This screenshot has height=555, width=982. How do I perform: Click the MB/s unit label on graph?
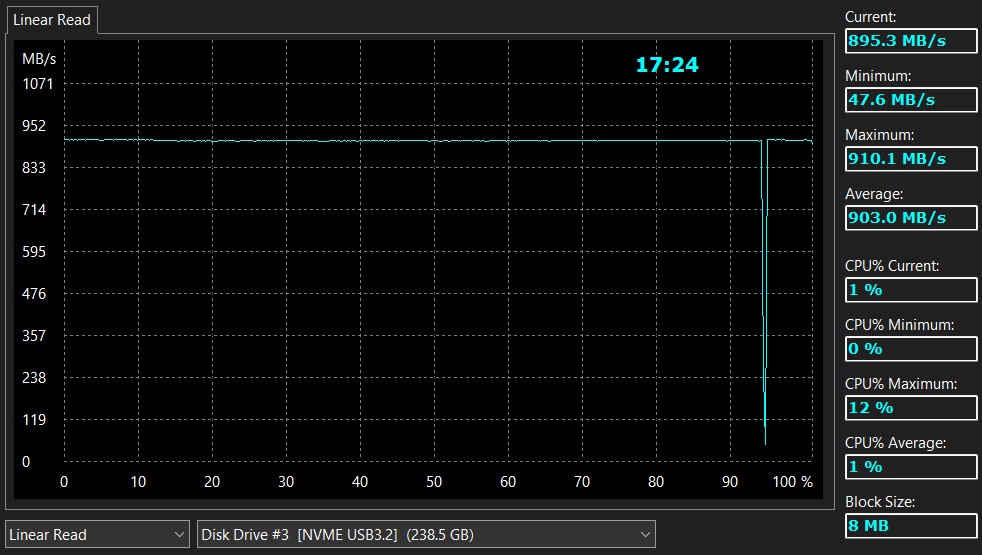[x=39, y=59]
